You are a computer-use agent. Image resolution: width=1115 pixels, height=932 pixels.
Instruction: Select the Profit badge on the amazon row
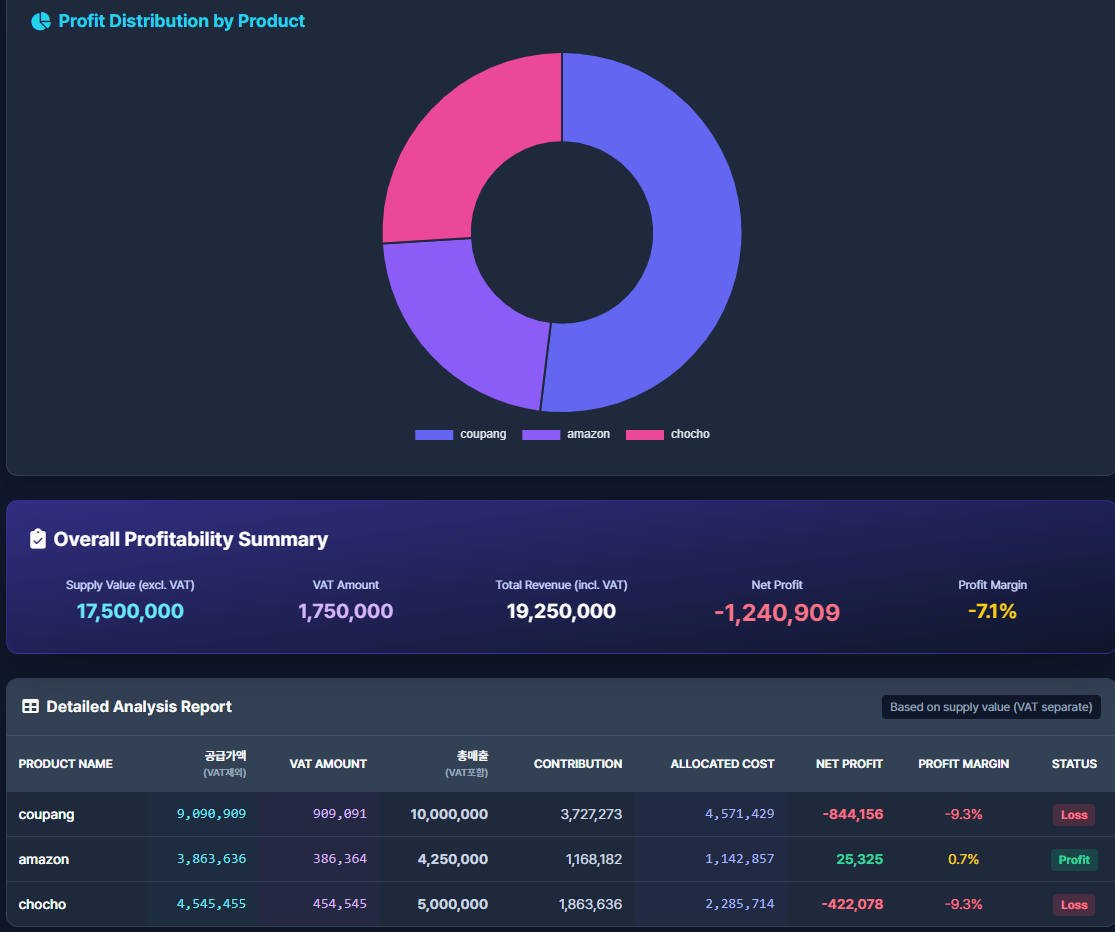point(1074,859)
